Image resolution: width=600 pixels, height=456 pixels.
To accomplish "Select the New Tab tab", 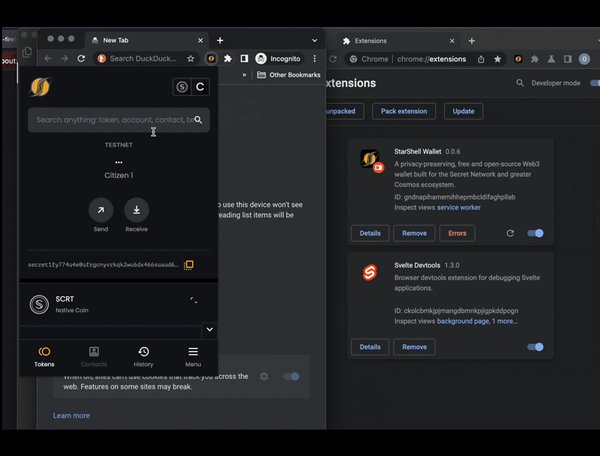I will (x=147, y=40).
